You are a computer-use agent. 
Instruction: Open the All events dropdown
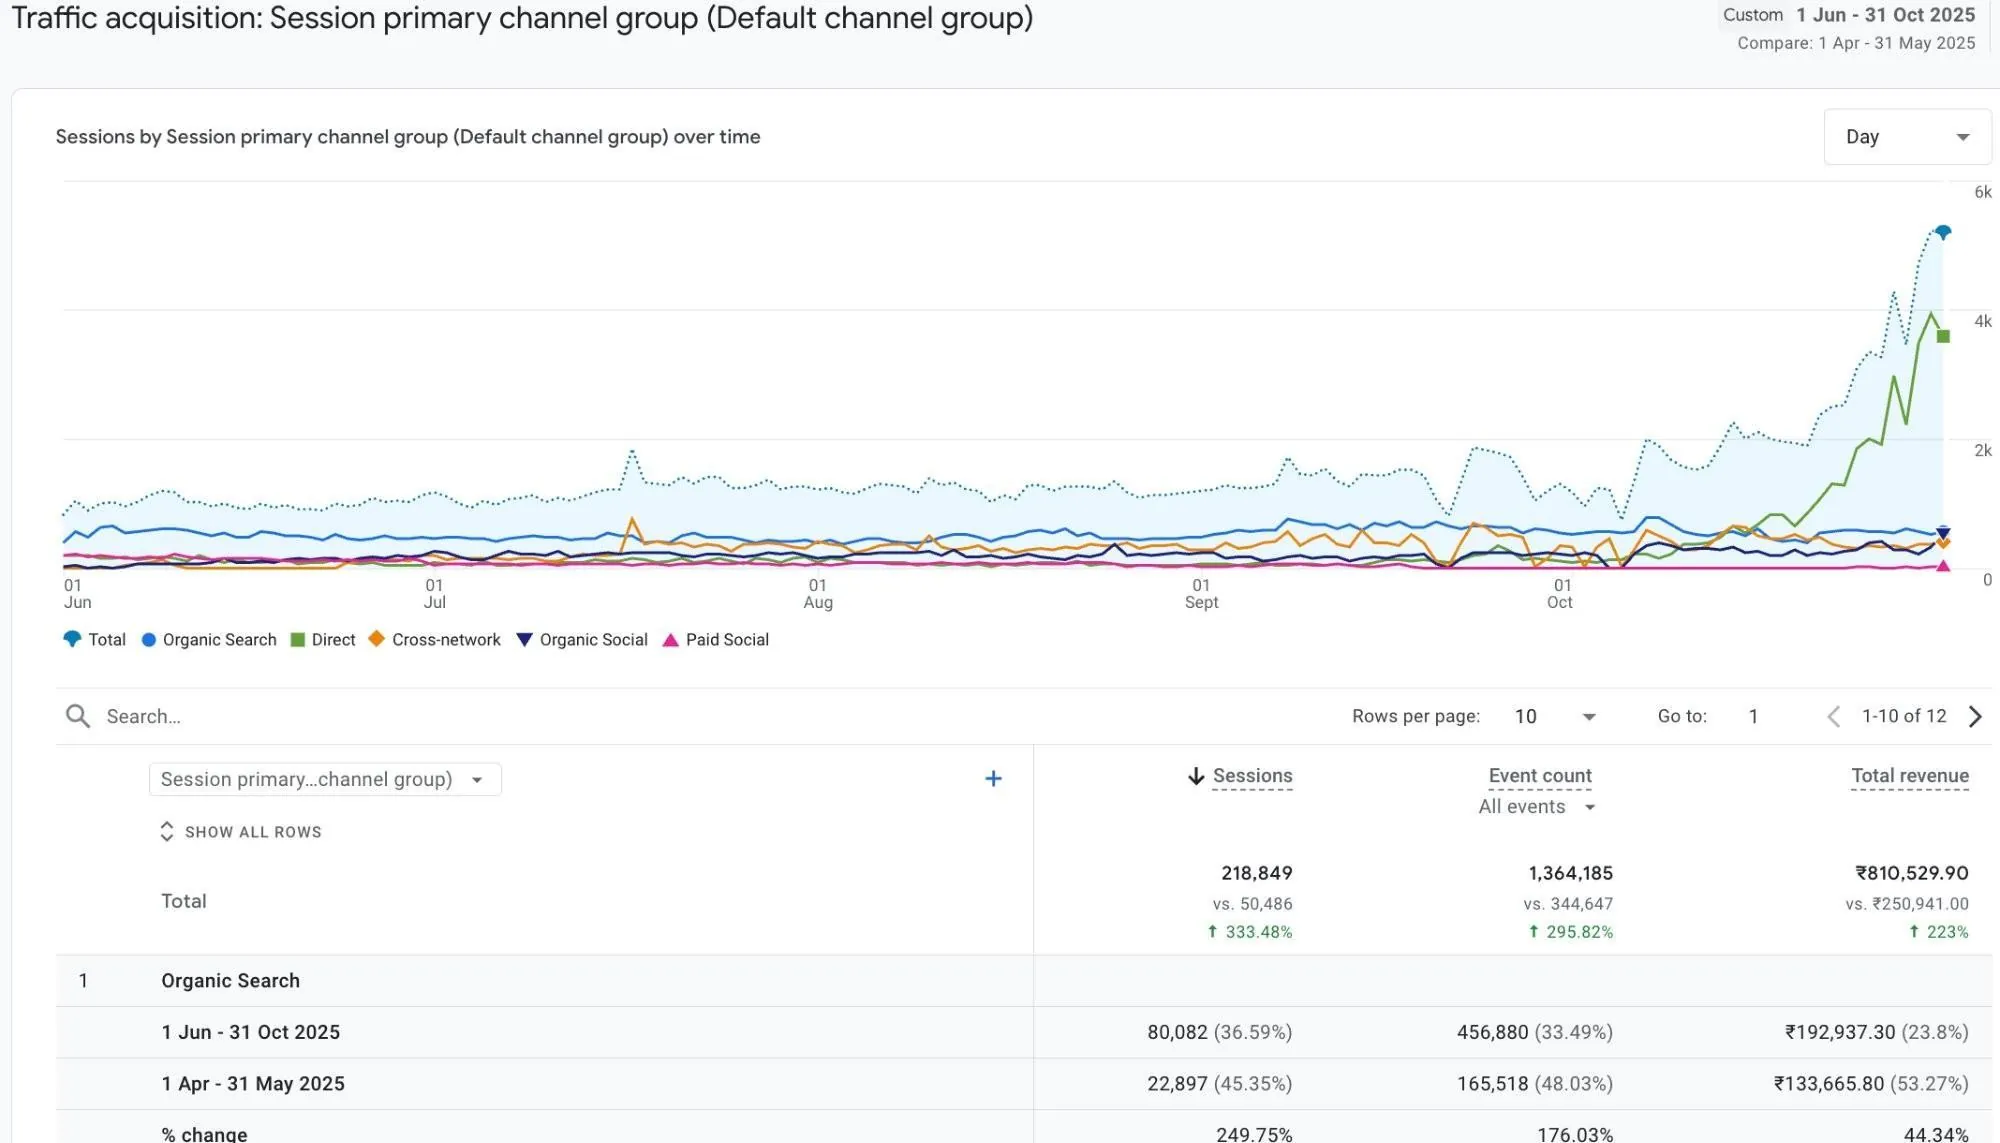[x=1536, y=807]
